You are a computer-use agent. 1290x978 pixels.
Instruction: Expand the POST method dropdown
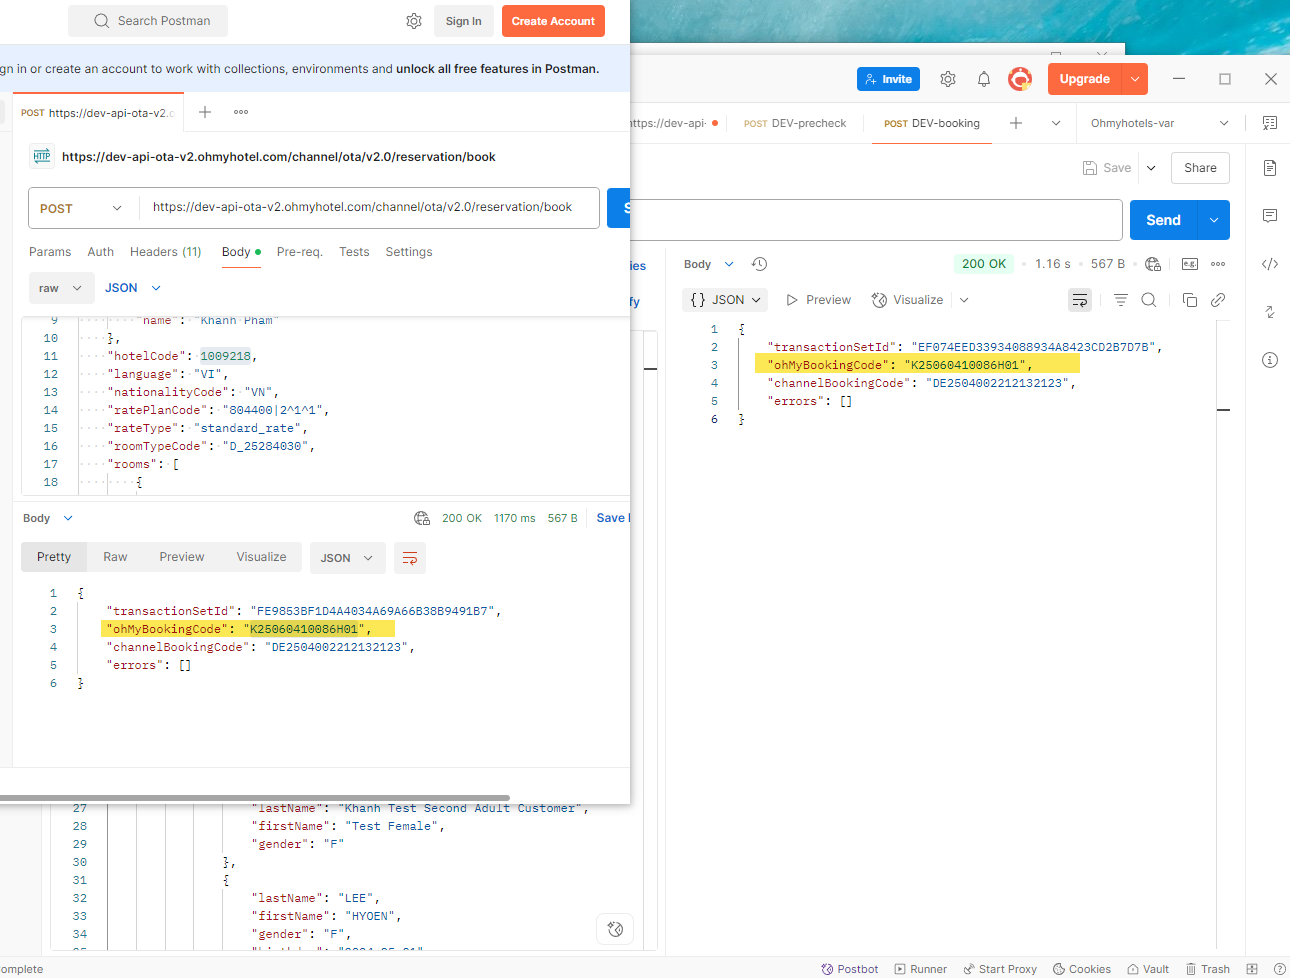tap(82, 208)
